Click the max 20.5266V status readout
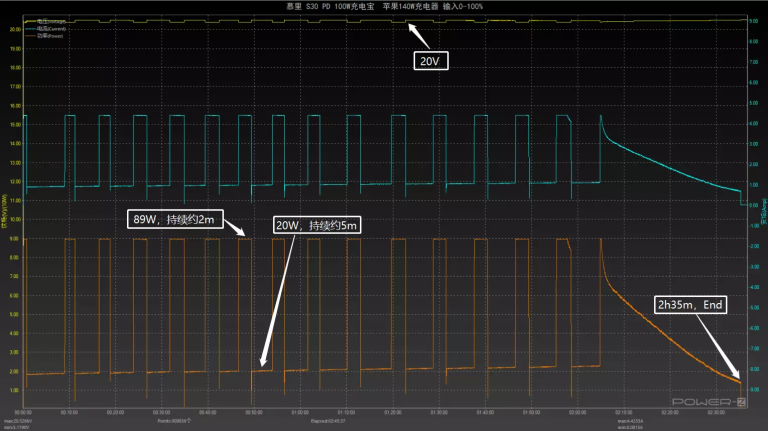This screenshot has height=431, width=768. point(18,421)
